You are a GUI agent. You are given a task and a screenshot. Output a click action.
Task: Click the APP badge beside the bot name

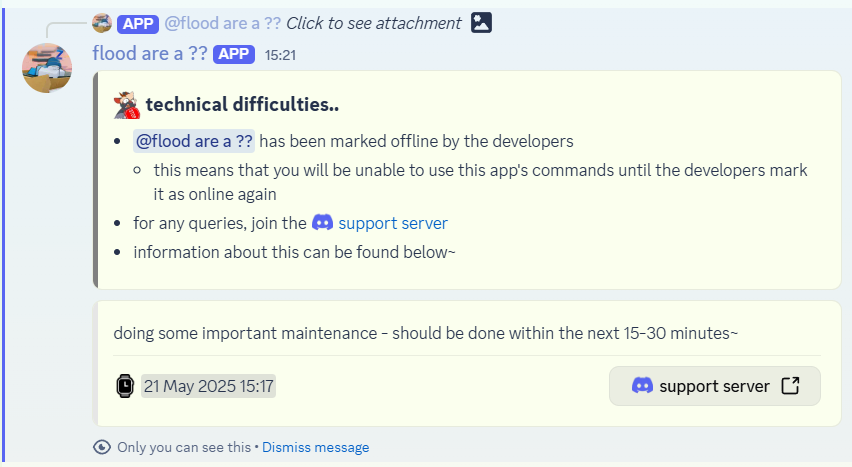(x=234, y=54)
